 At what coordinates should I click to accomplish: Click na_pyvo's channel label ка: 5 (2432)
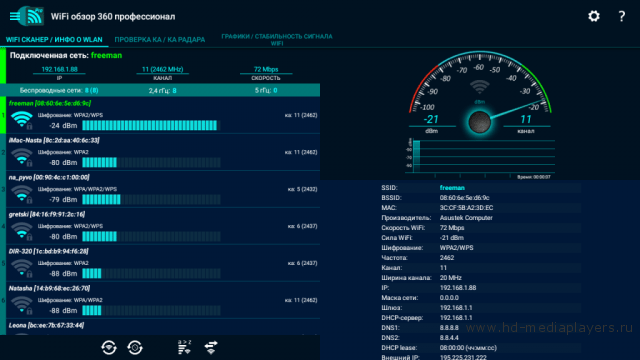point(302,189)
